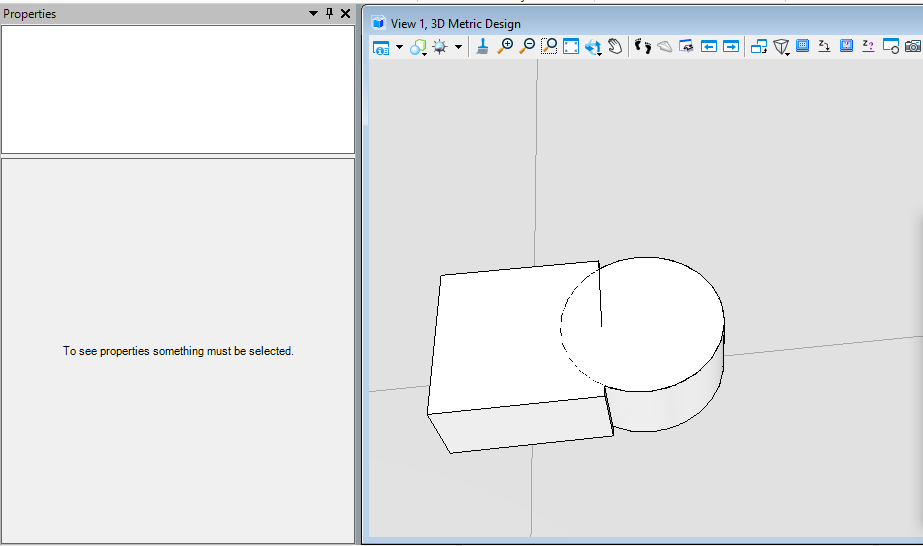Expand the View Attributes dropdown arrow
This screenshot has width=923, height=546.
399,47
